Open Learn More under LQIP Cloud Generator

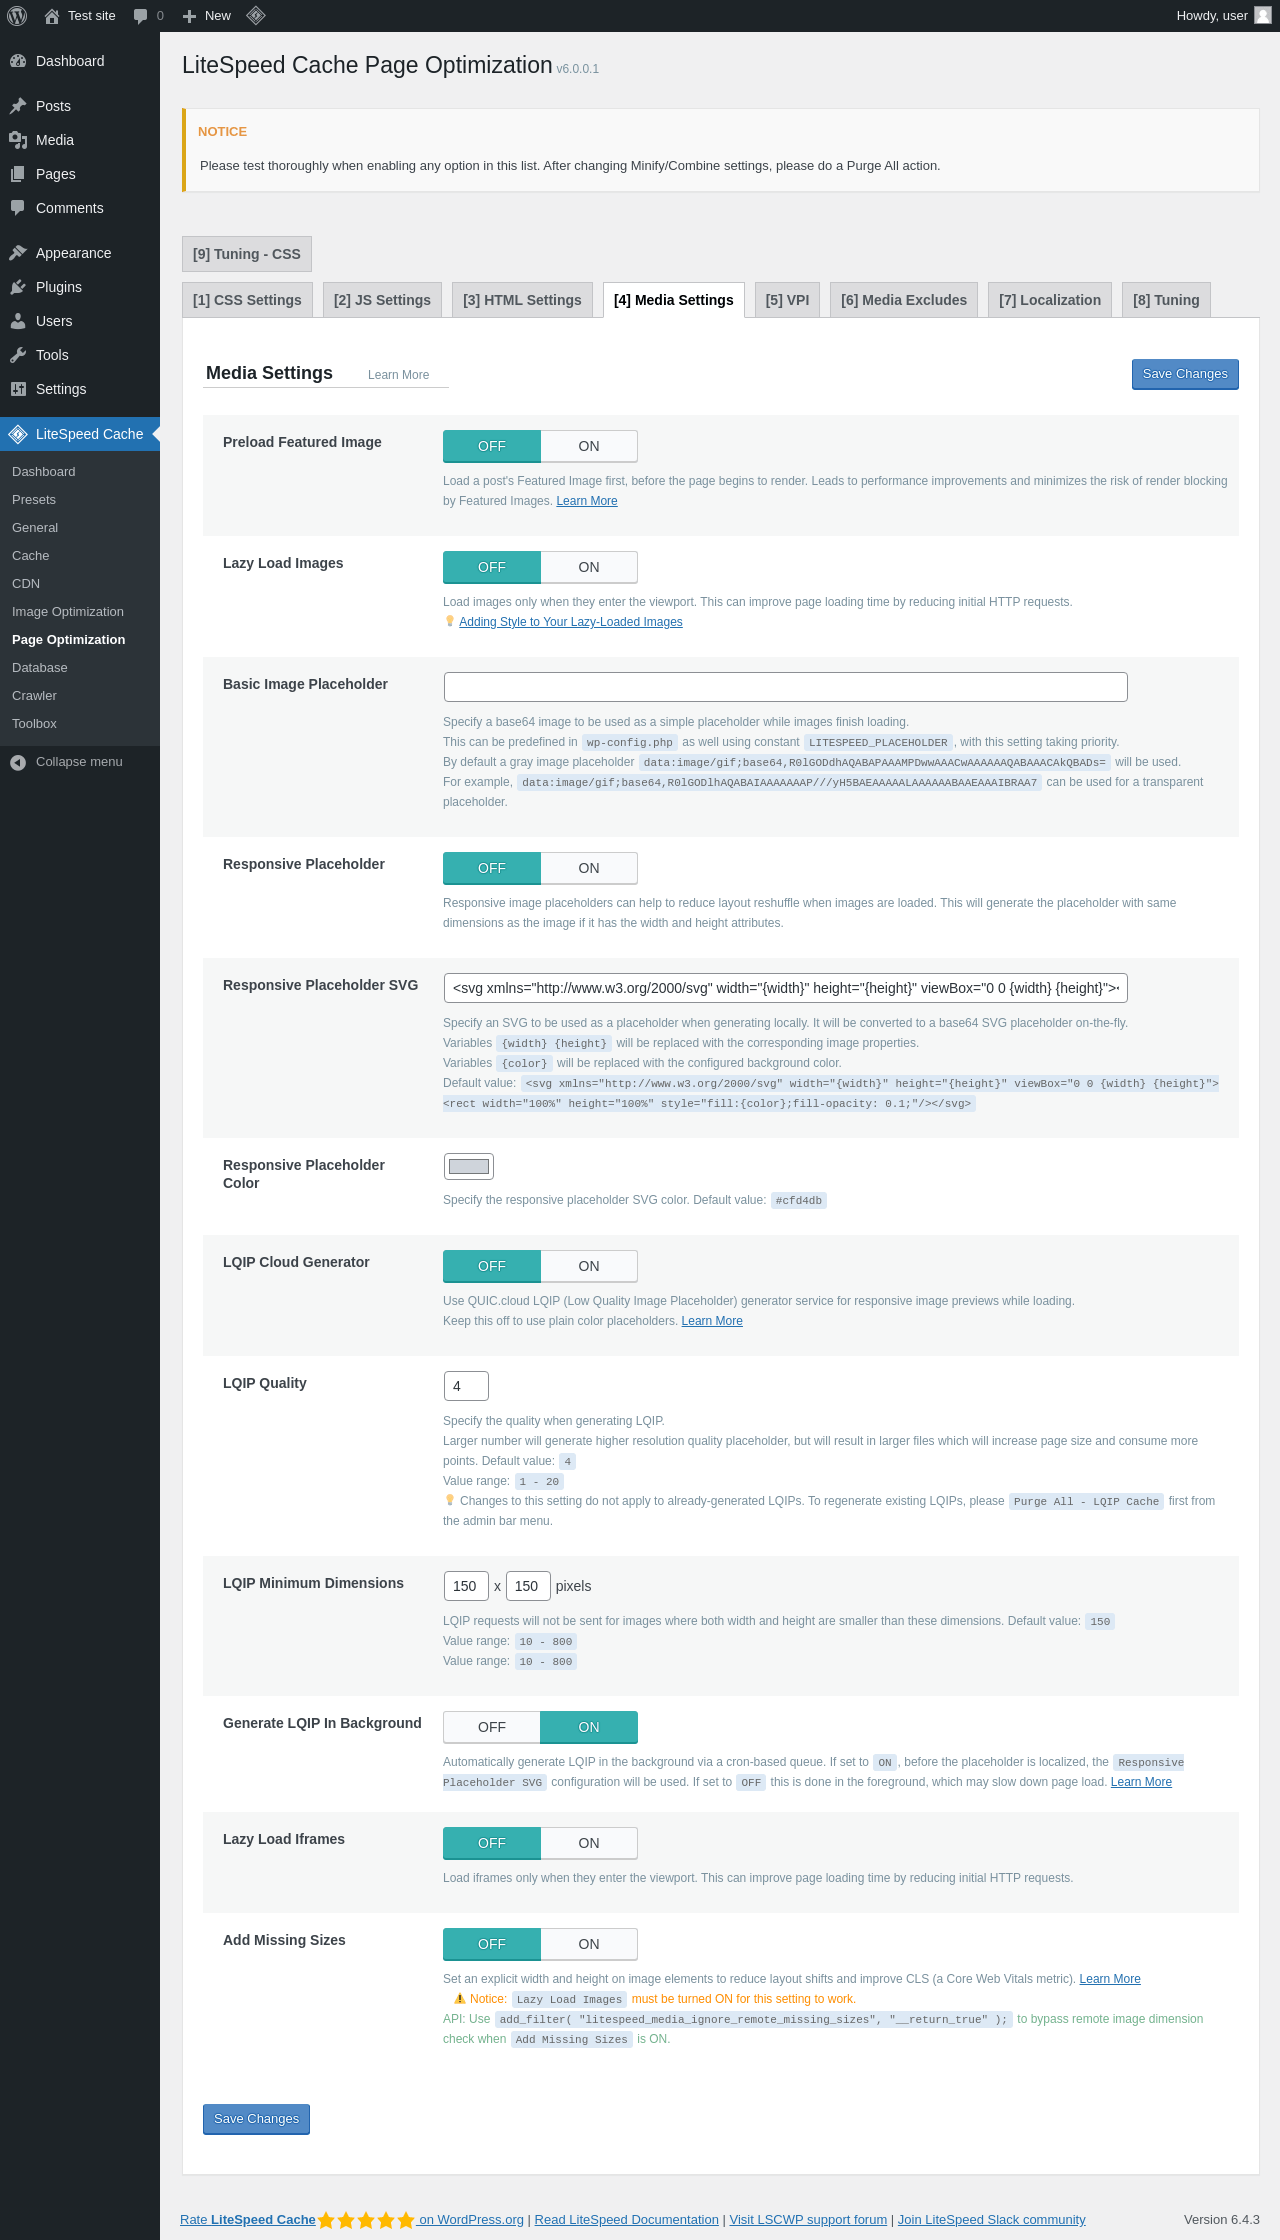click(x=712, y=1321)
